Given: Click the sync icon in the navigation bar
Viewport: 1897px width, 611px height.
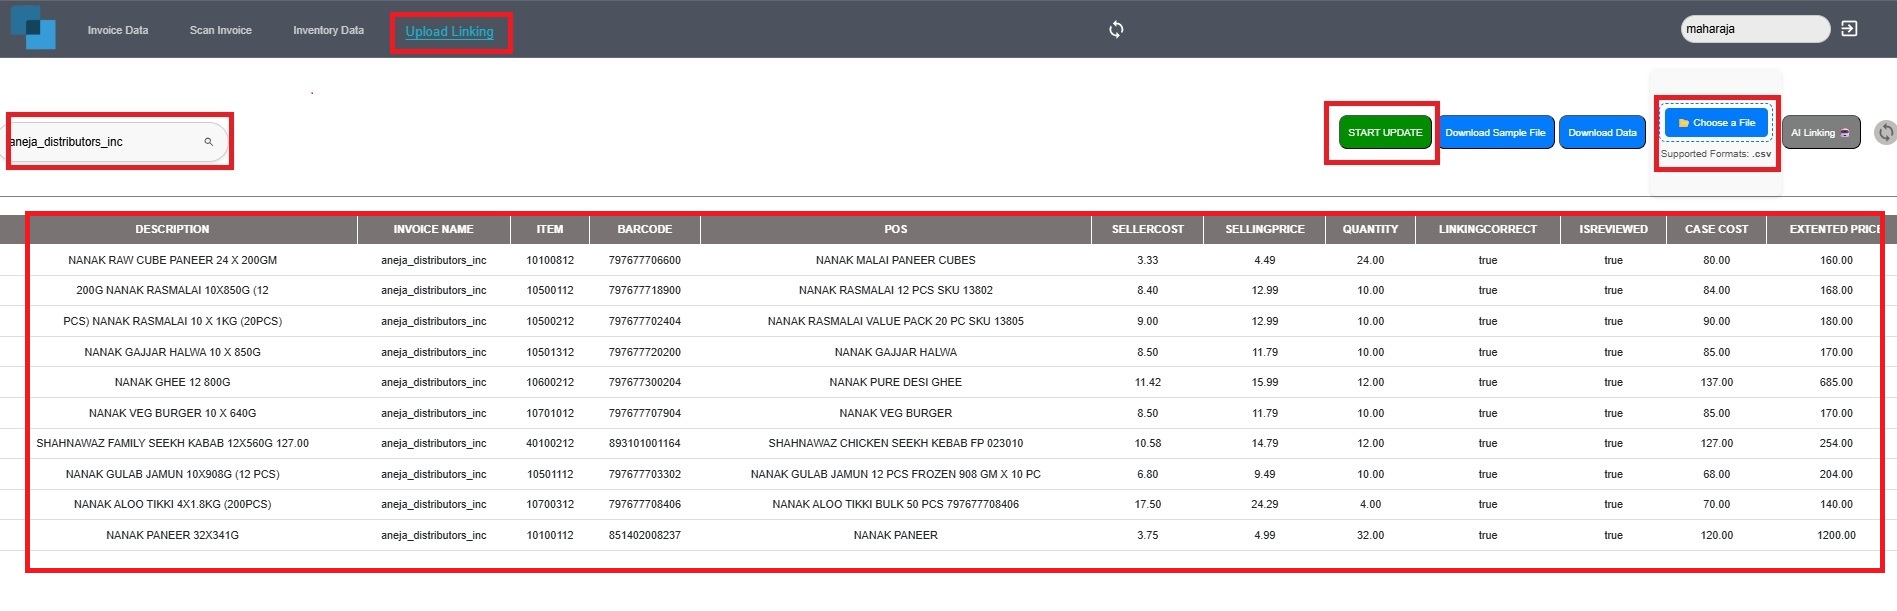Looking at the screenshot, I should point(1116,29).
